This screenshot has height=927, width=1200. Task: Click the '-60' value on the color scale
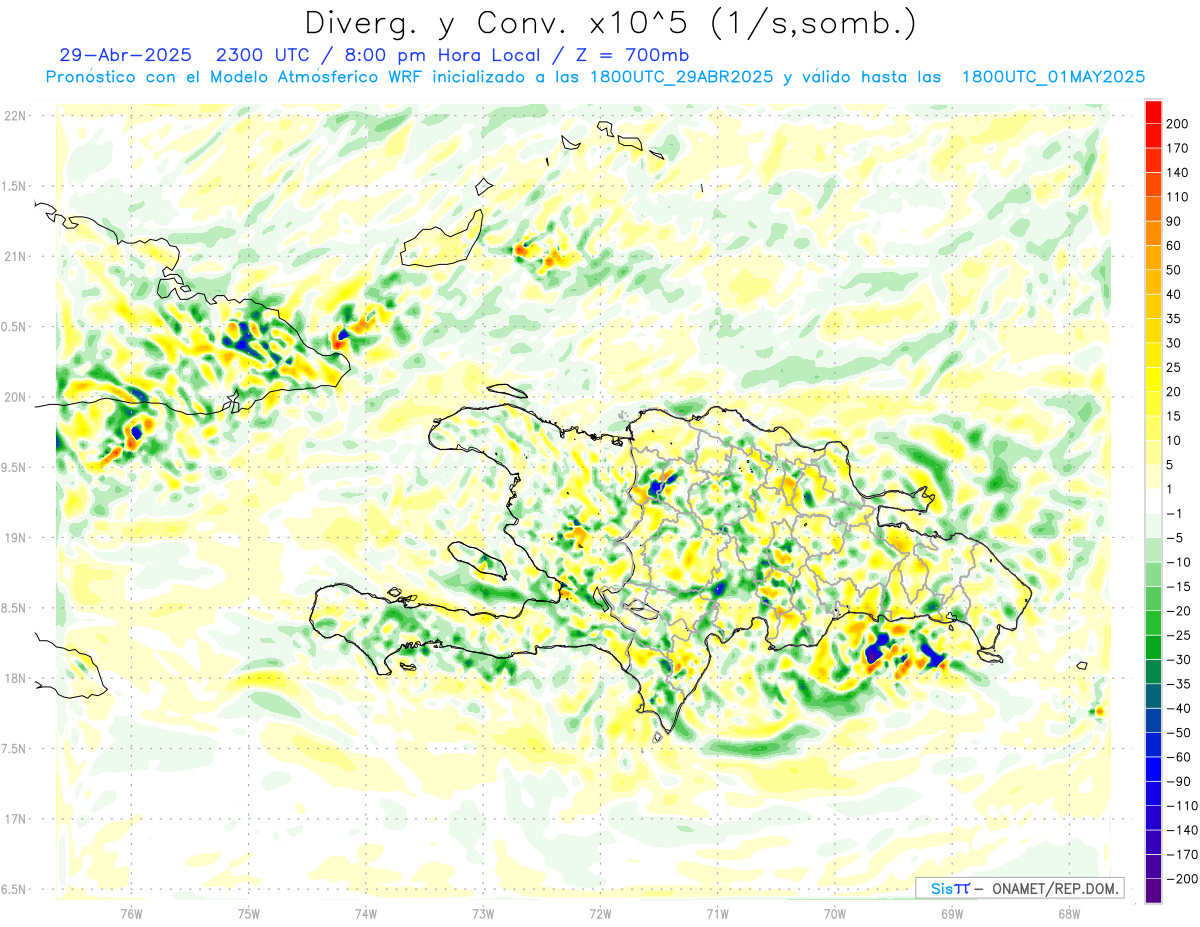pos(1178,757)
